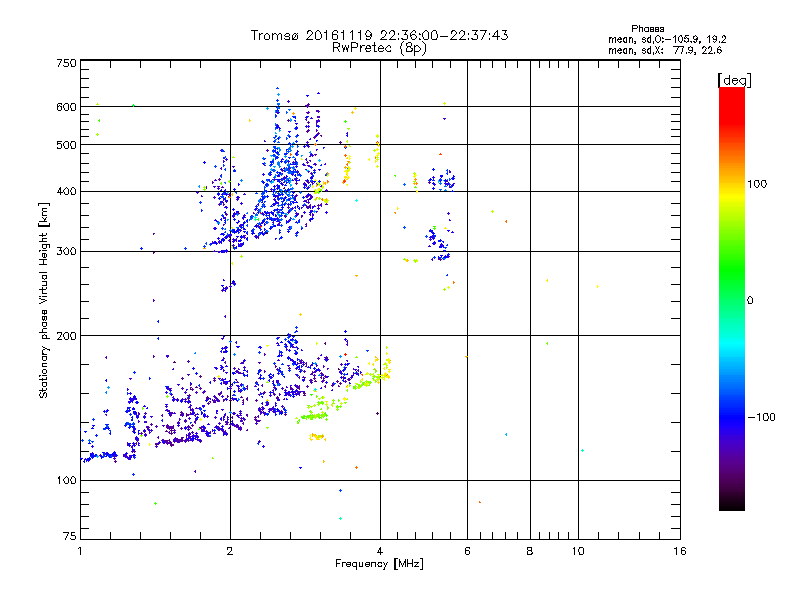This screenshot has height=600, width=800.
Task: Click the y-axis label '100'
Action: click(x=66, y=481)
